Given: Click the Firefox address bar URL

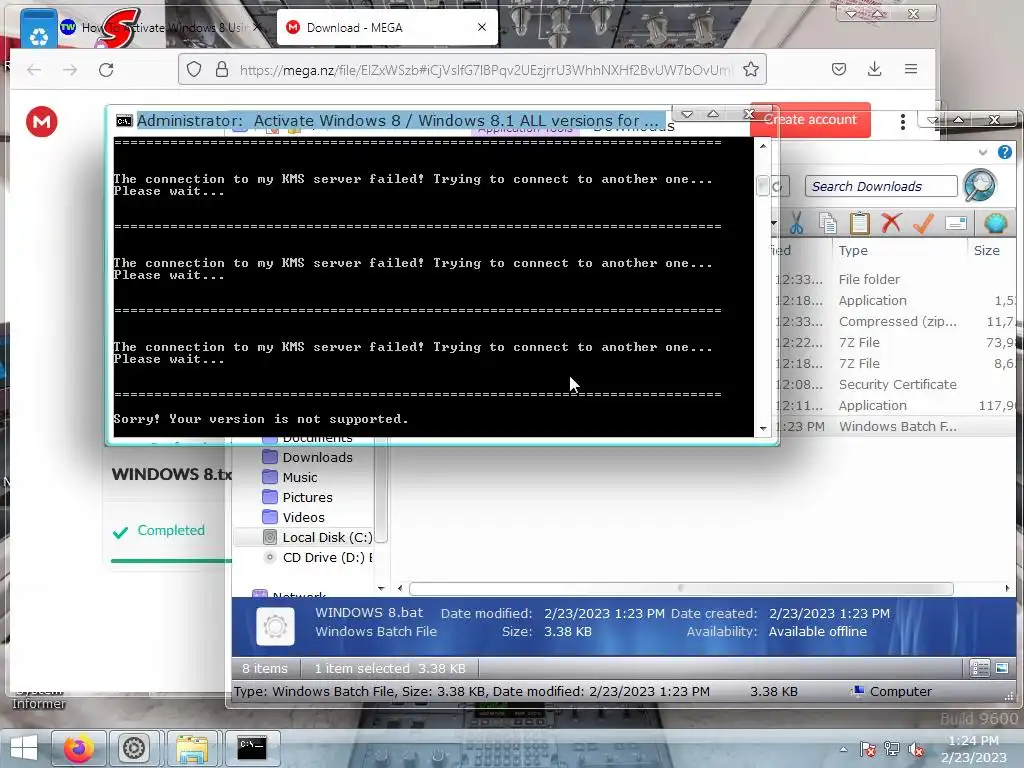Looking at the screenshot, I should click(x=485, y=70).
